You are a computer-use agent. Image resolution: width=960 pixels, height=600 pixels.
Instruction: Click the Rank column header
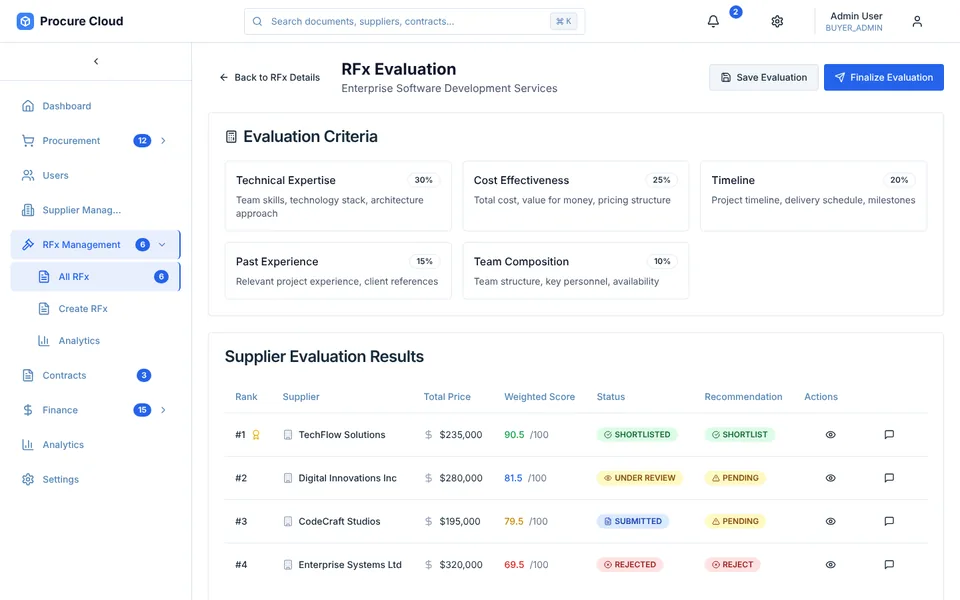point(246,397)
